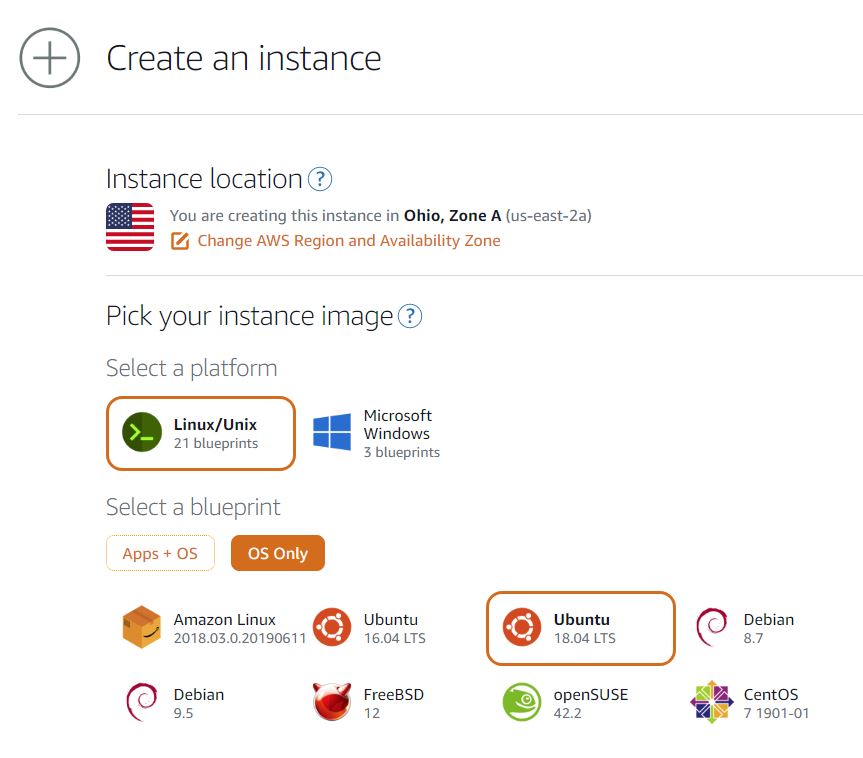
Task: Choose the openSUSE 42.2 blueprint
Action: pos(565,703)
